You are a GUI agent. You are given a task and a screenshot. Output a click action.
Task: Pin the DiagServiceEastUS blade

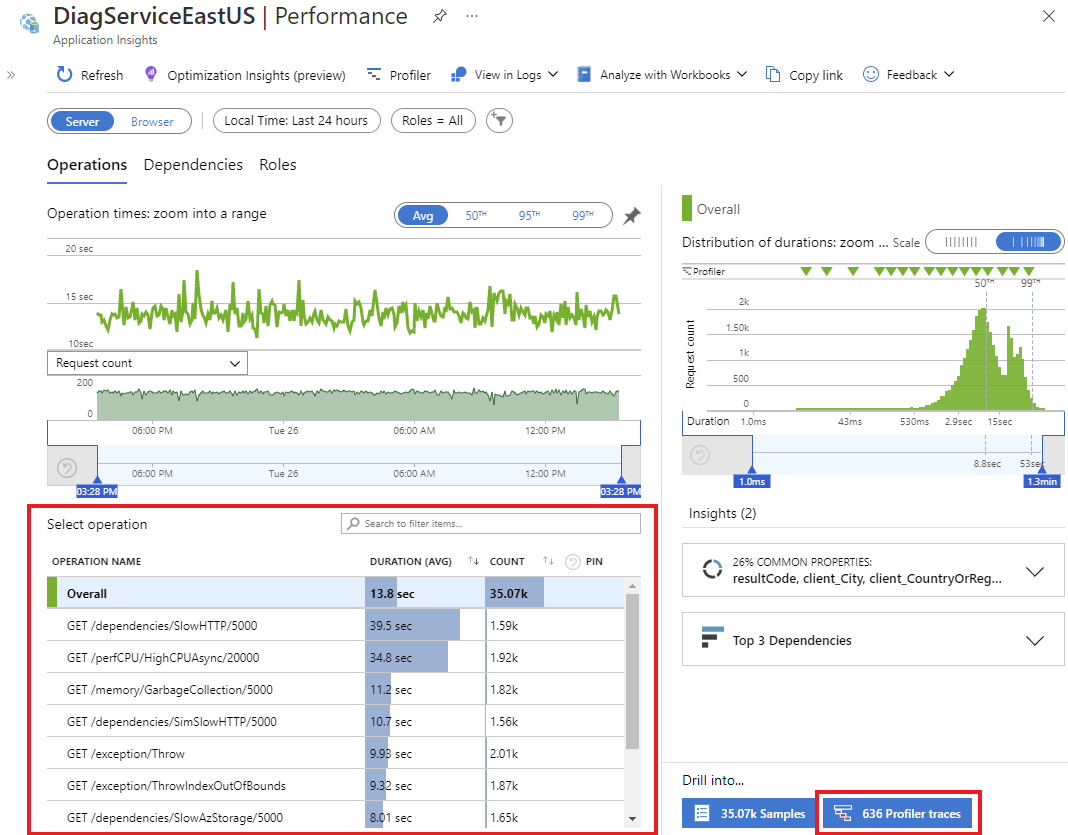coord(439,16)
